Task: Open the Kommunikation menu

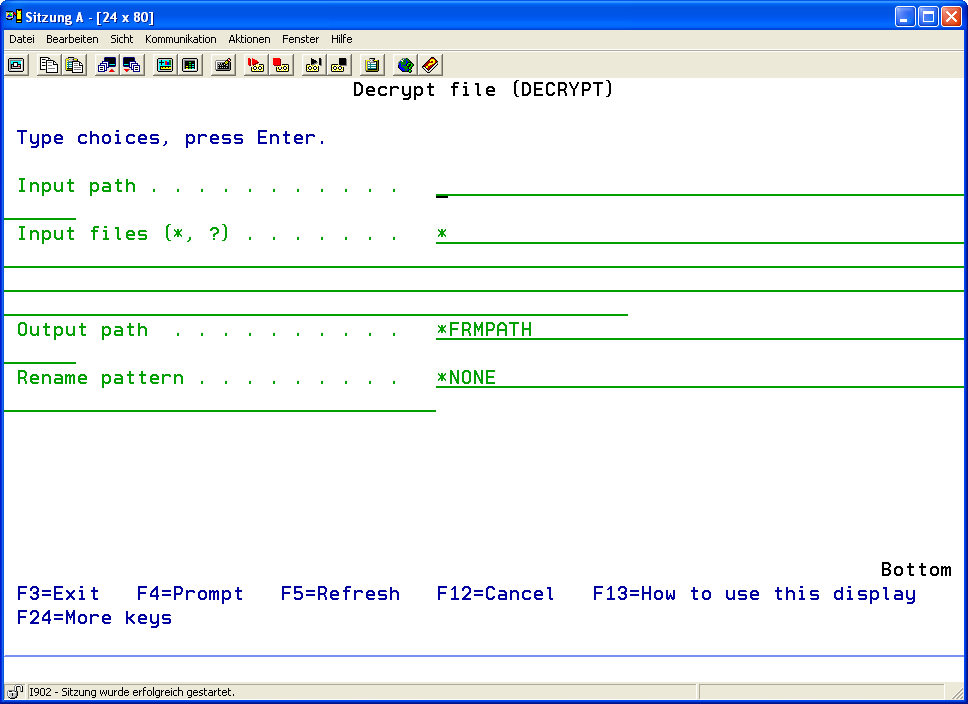Action: (180, 39)
